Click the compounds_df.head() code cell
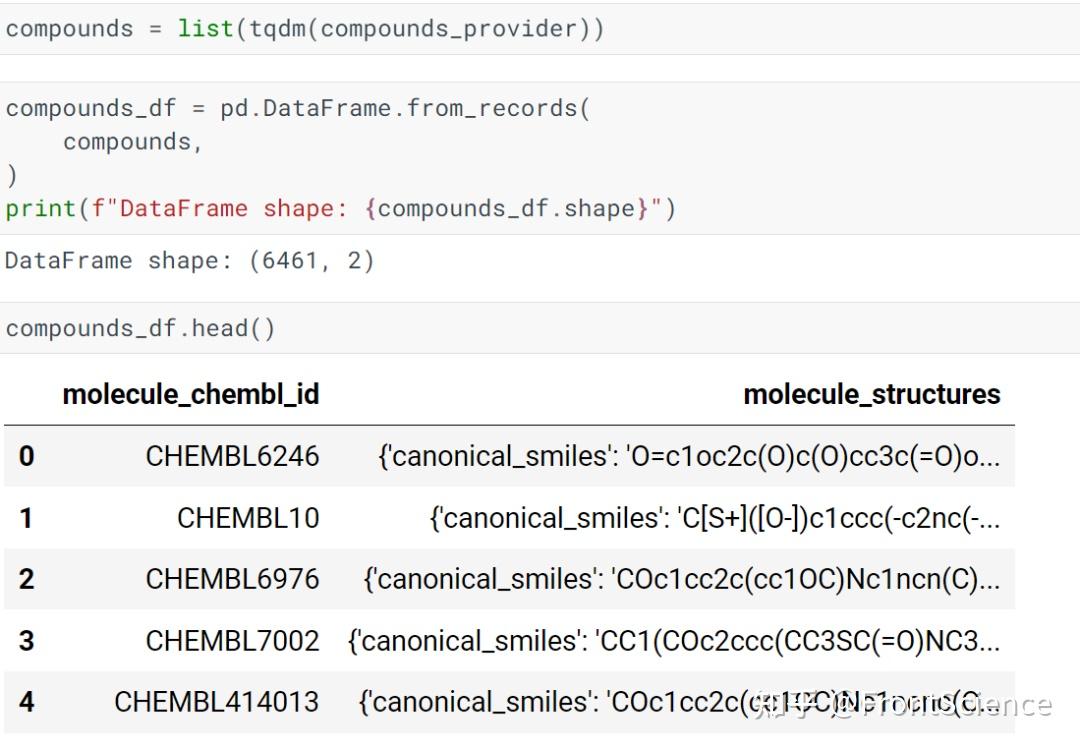 140,328
